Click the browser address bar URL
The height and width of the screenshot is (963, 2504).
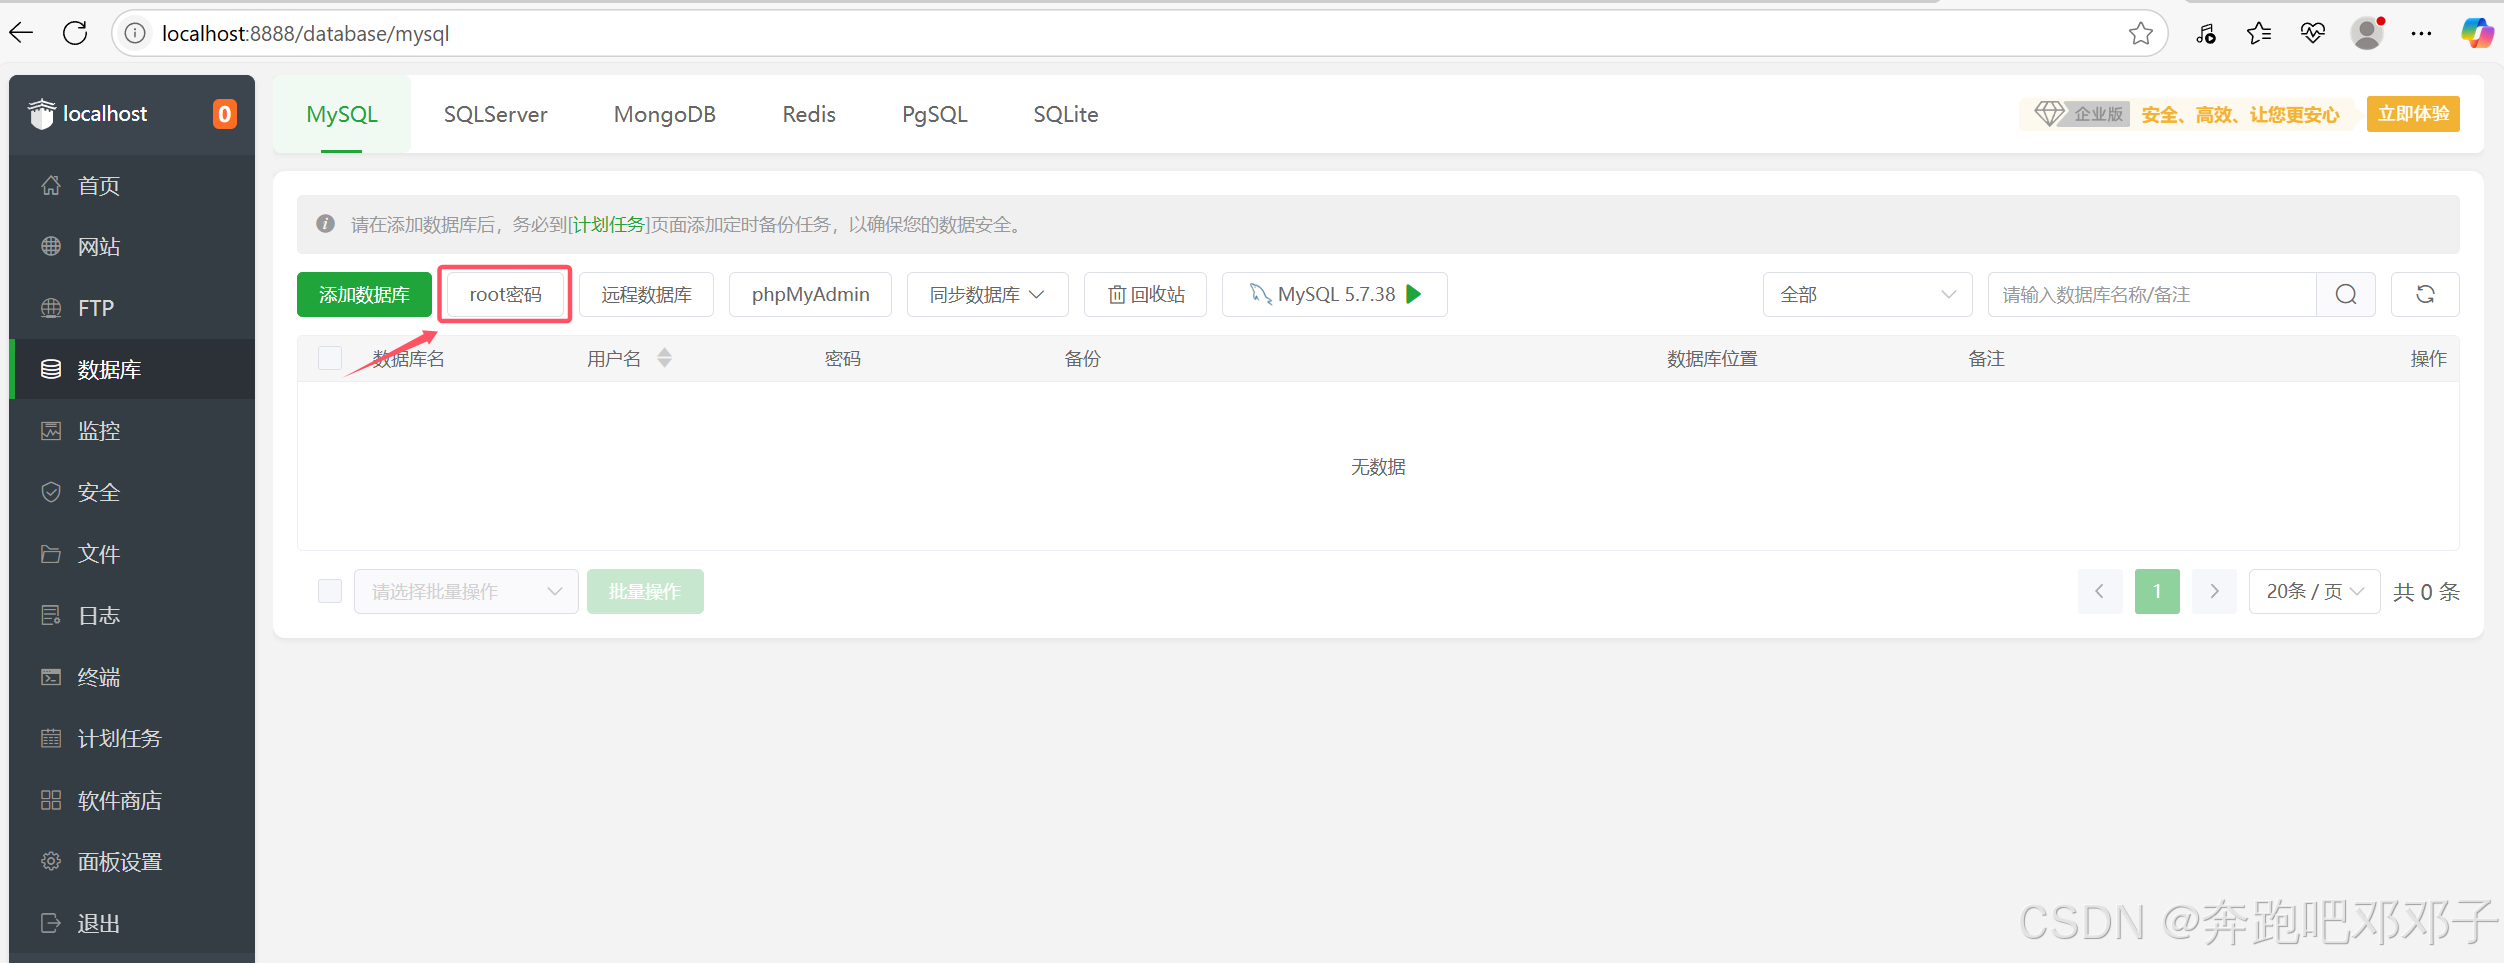click(x=306, y=34)
